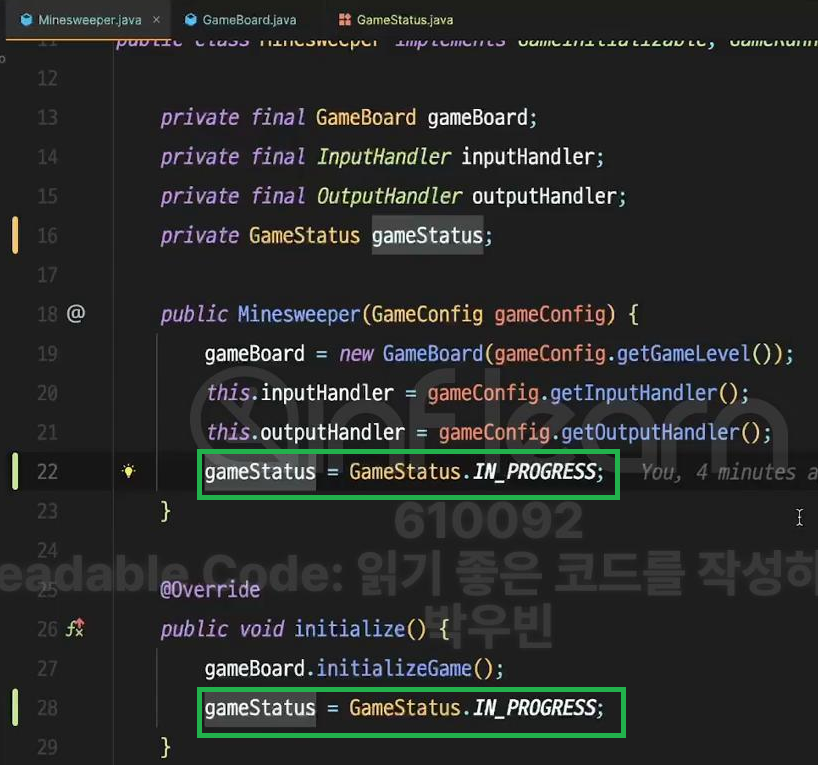Click gameStatus variable on line 28

[260, 708]
